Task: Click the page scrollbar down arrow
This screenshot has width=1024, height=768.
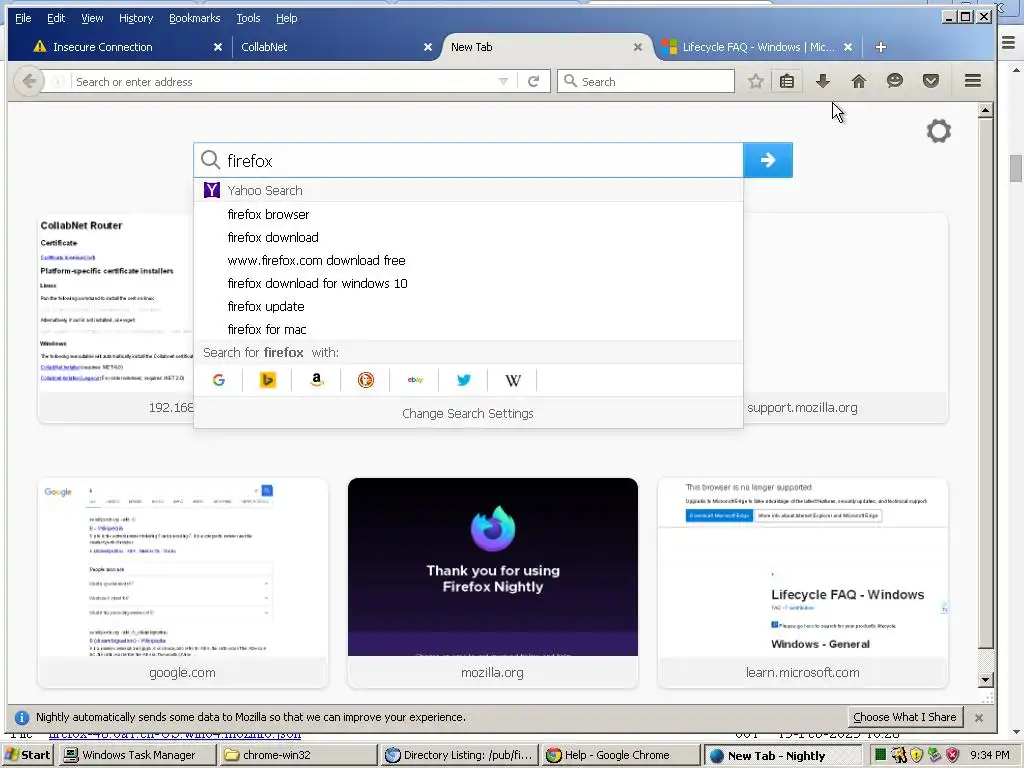Action: coord(985,680)
